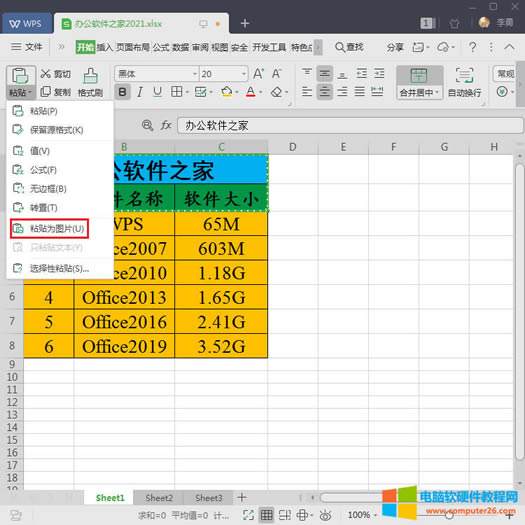Viewport: 525px width, 525px height.
Task: Click the fill color bucket icon
Action: click(227, 92)
